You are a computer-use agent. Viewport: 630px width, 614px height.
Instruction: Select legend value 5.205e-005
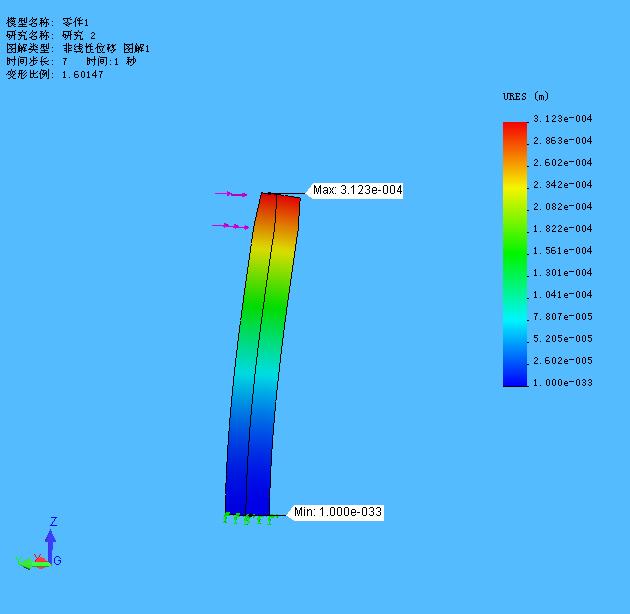pos(562,339)
